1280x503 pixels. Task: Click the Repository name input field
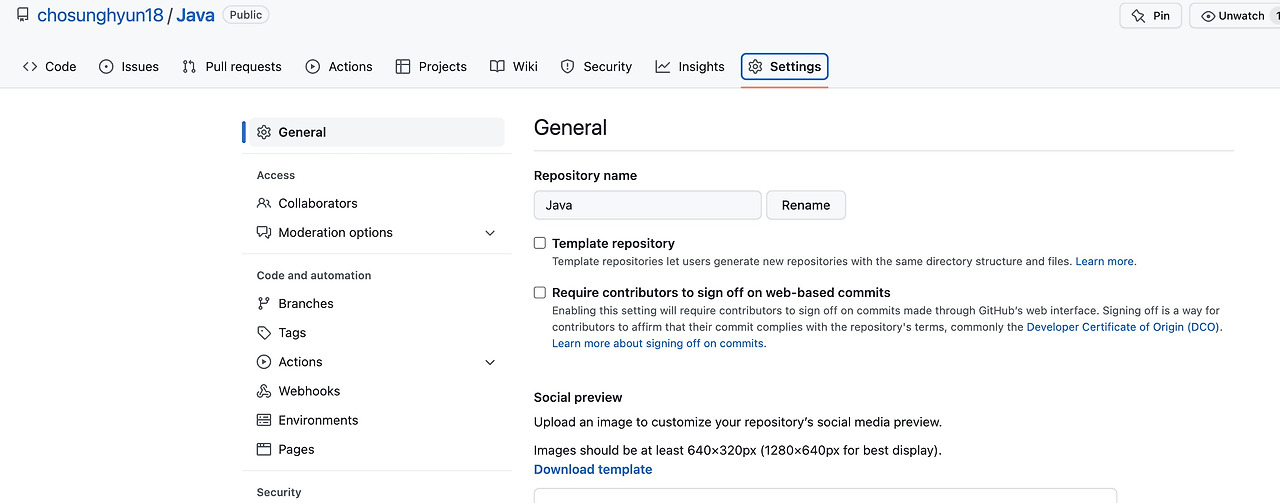(648, 205)
